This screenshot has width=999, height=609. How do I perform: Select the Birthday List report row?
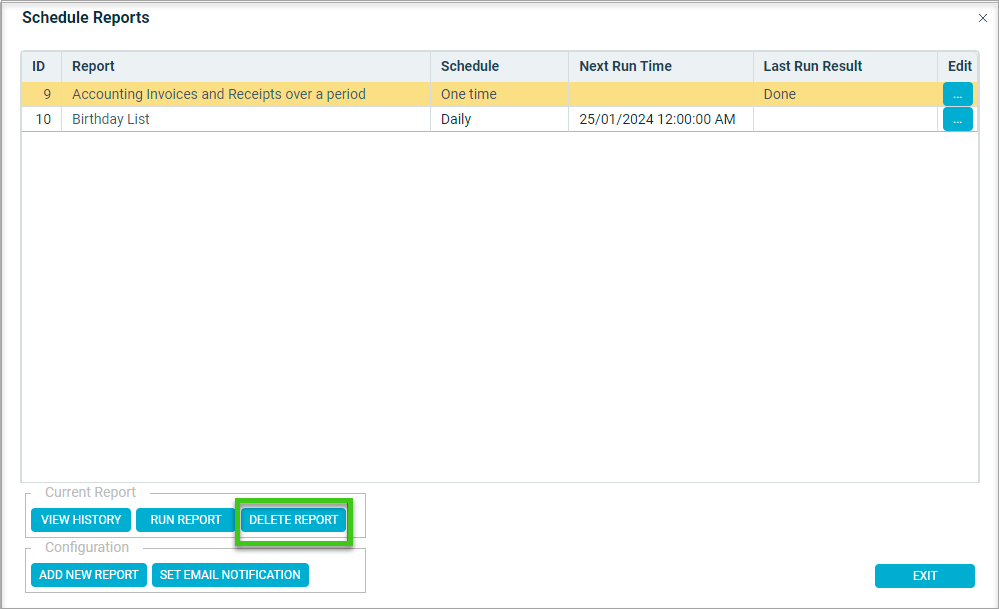[500, 119]
